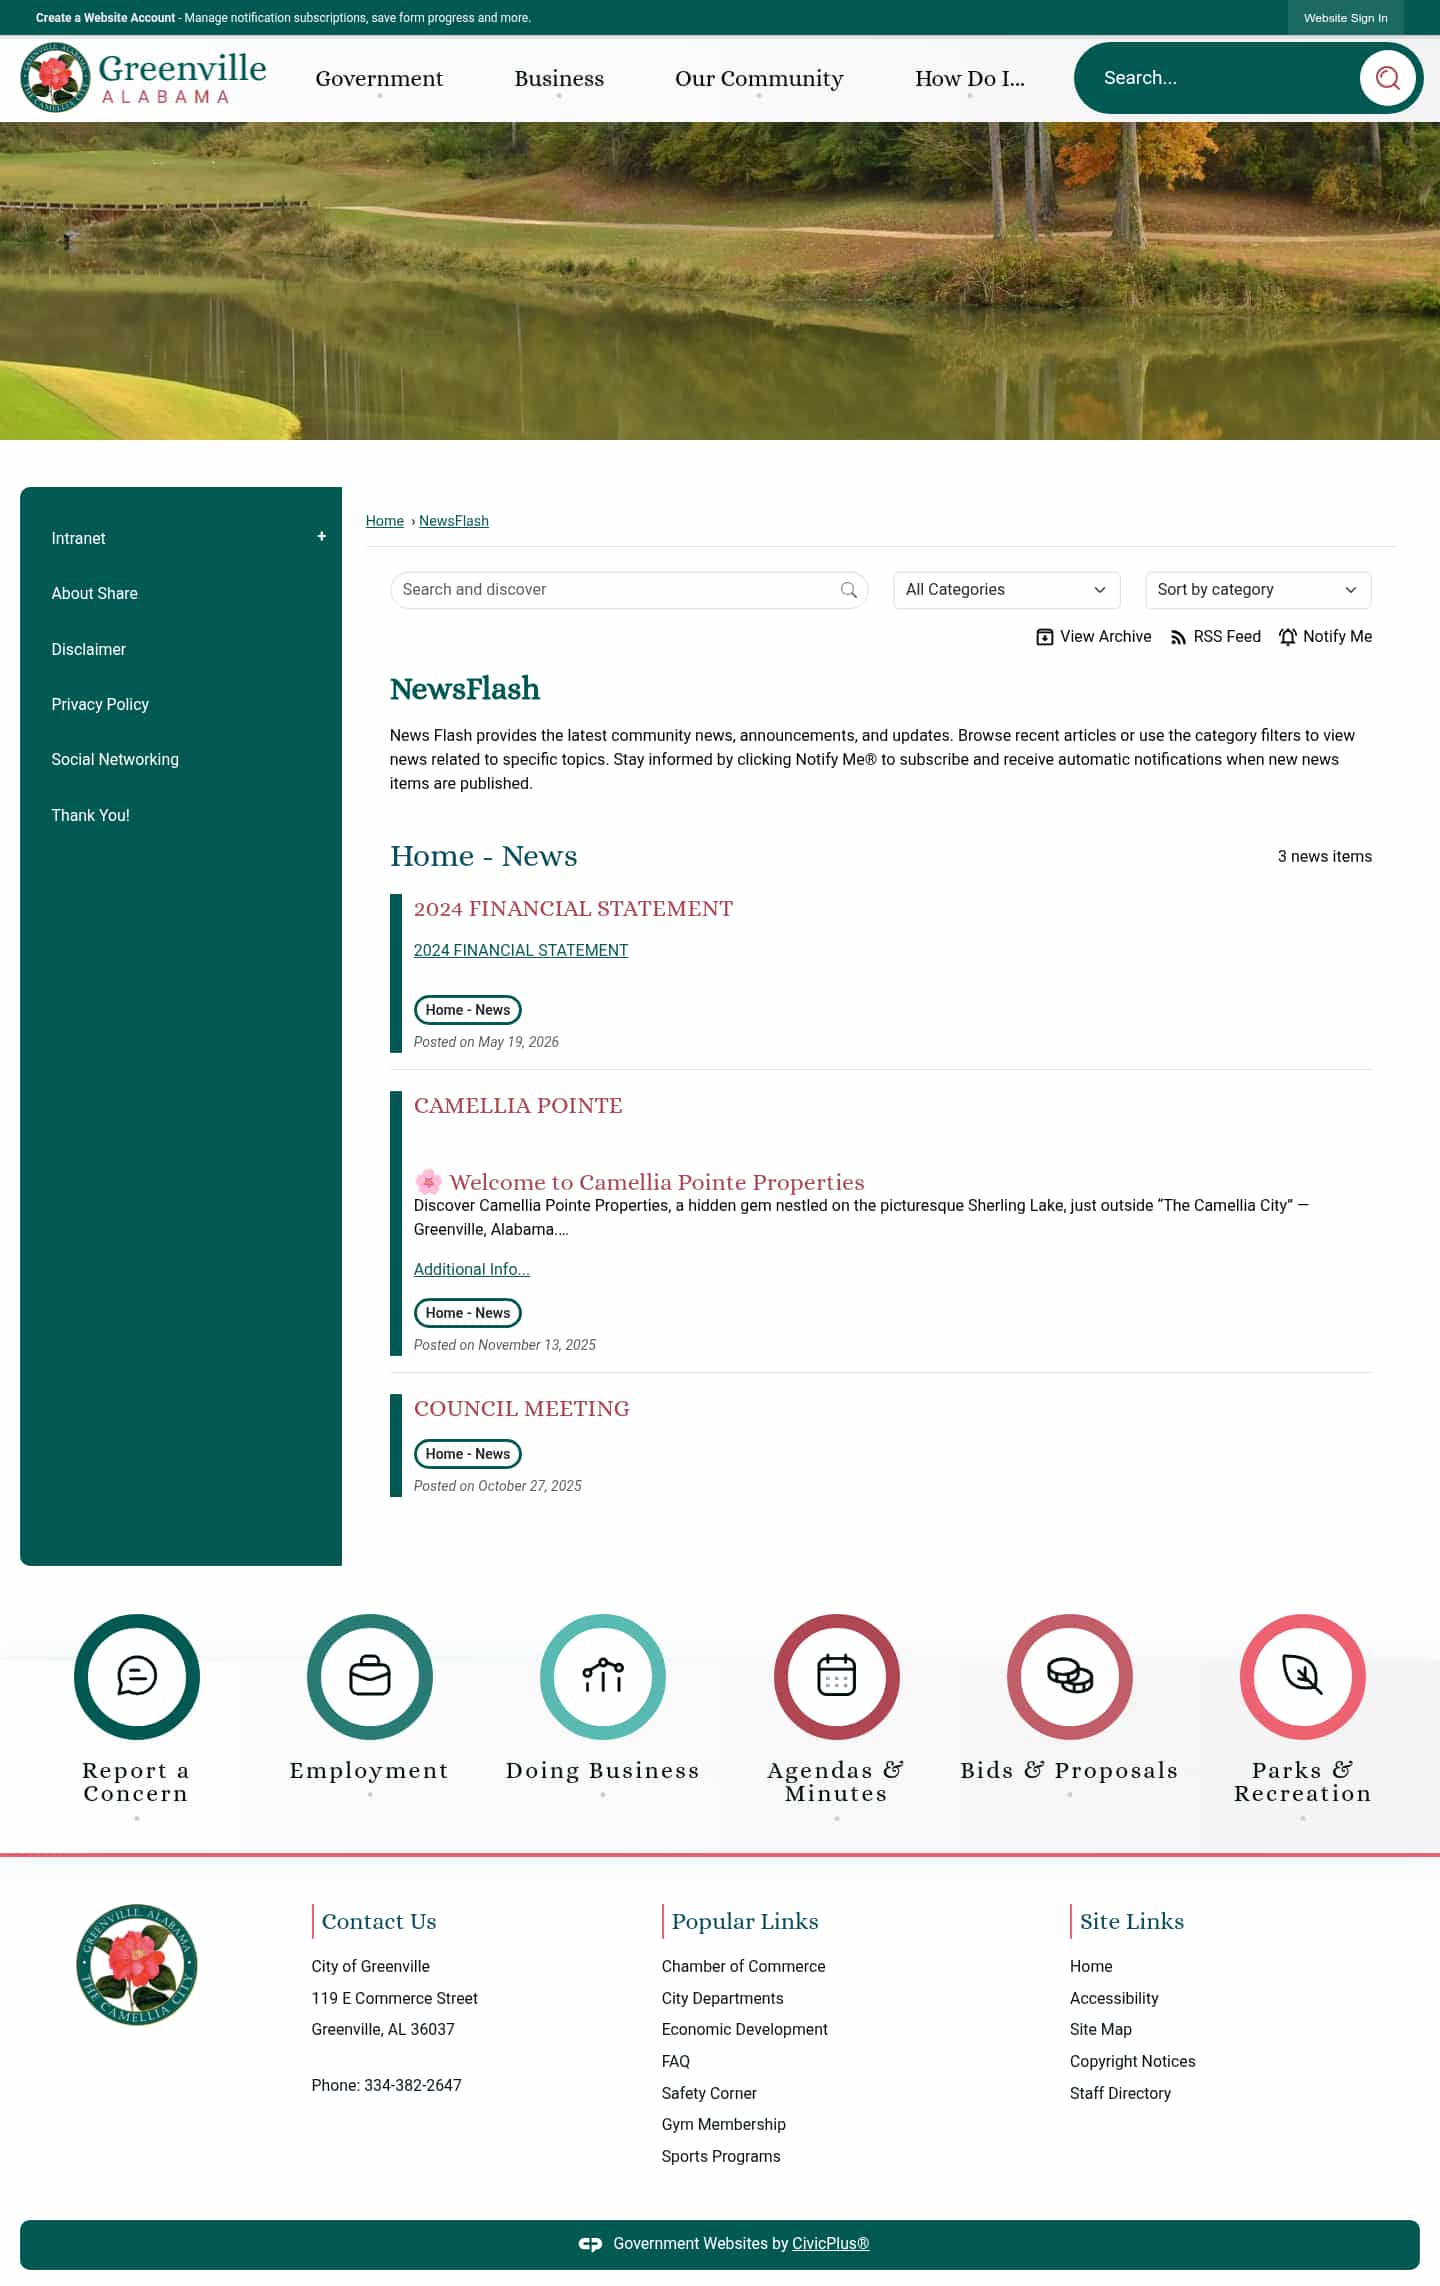Open the 2024 FINANCIAL STATEMENT underlined link
The width and height of the screenshot is (1440, 2286).
click(521, 950)
